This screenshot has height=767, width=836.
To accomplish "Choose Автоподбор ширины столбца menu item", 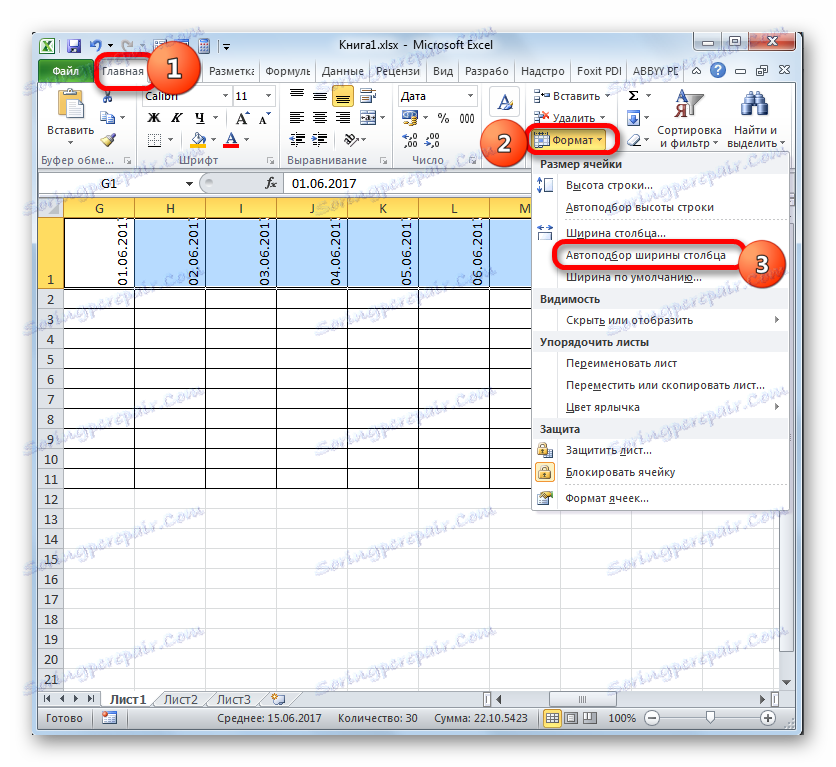I will click(646, 255).
